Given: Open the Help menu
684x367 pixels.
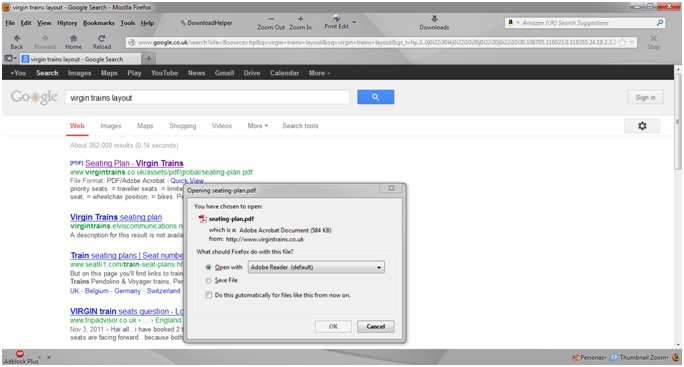Looking at the screenshot, I should (147, 23).
